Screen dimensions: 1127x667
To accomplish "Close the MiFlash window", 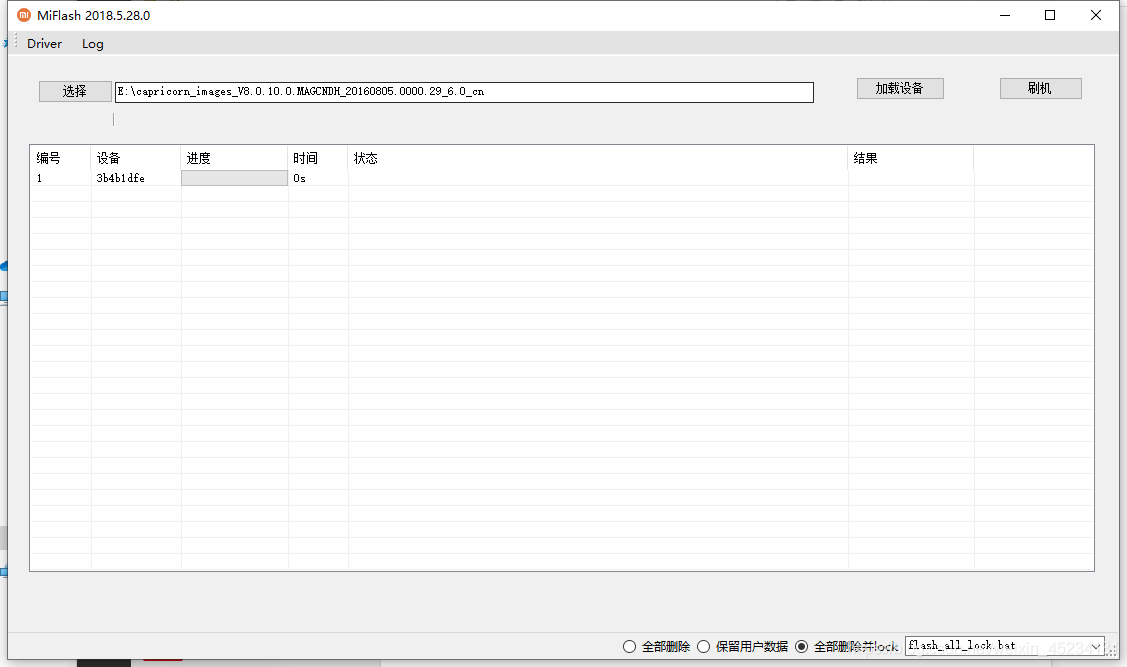I will 1095,15.
